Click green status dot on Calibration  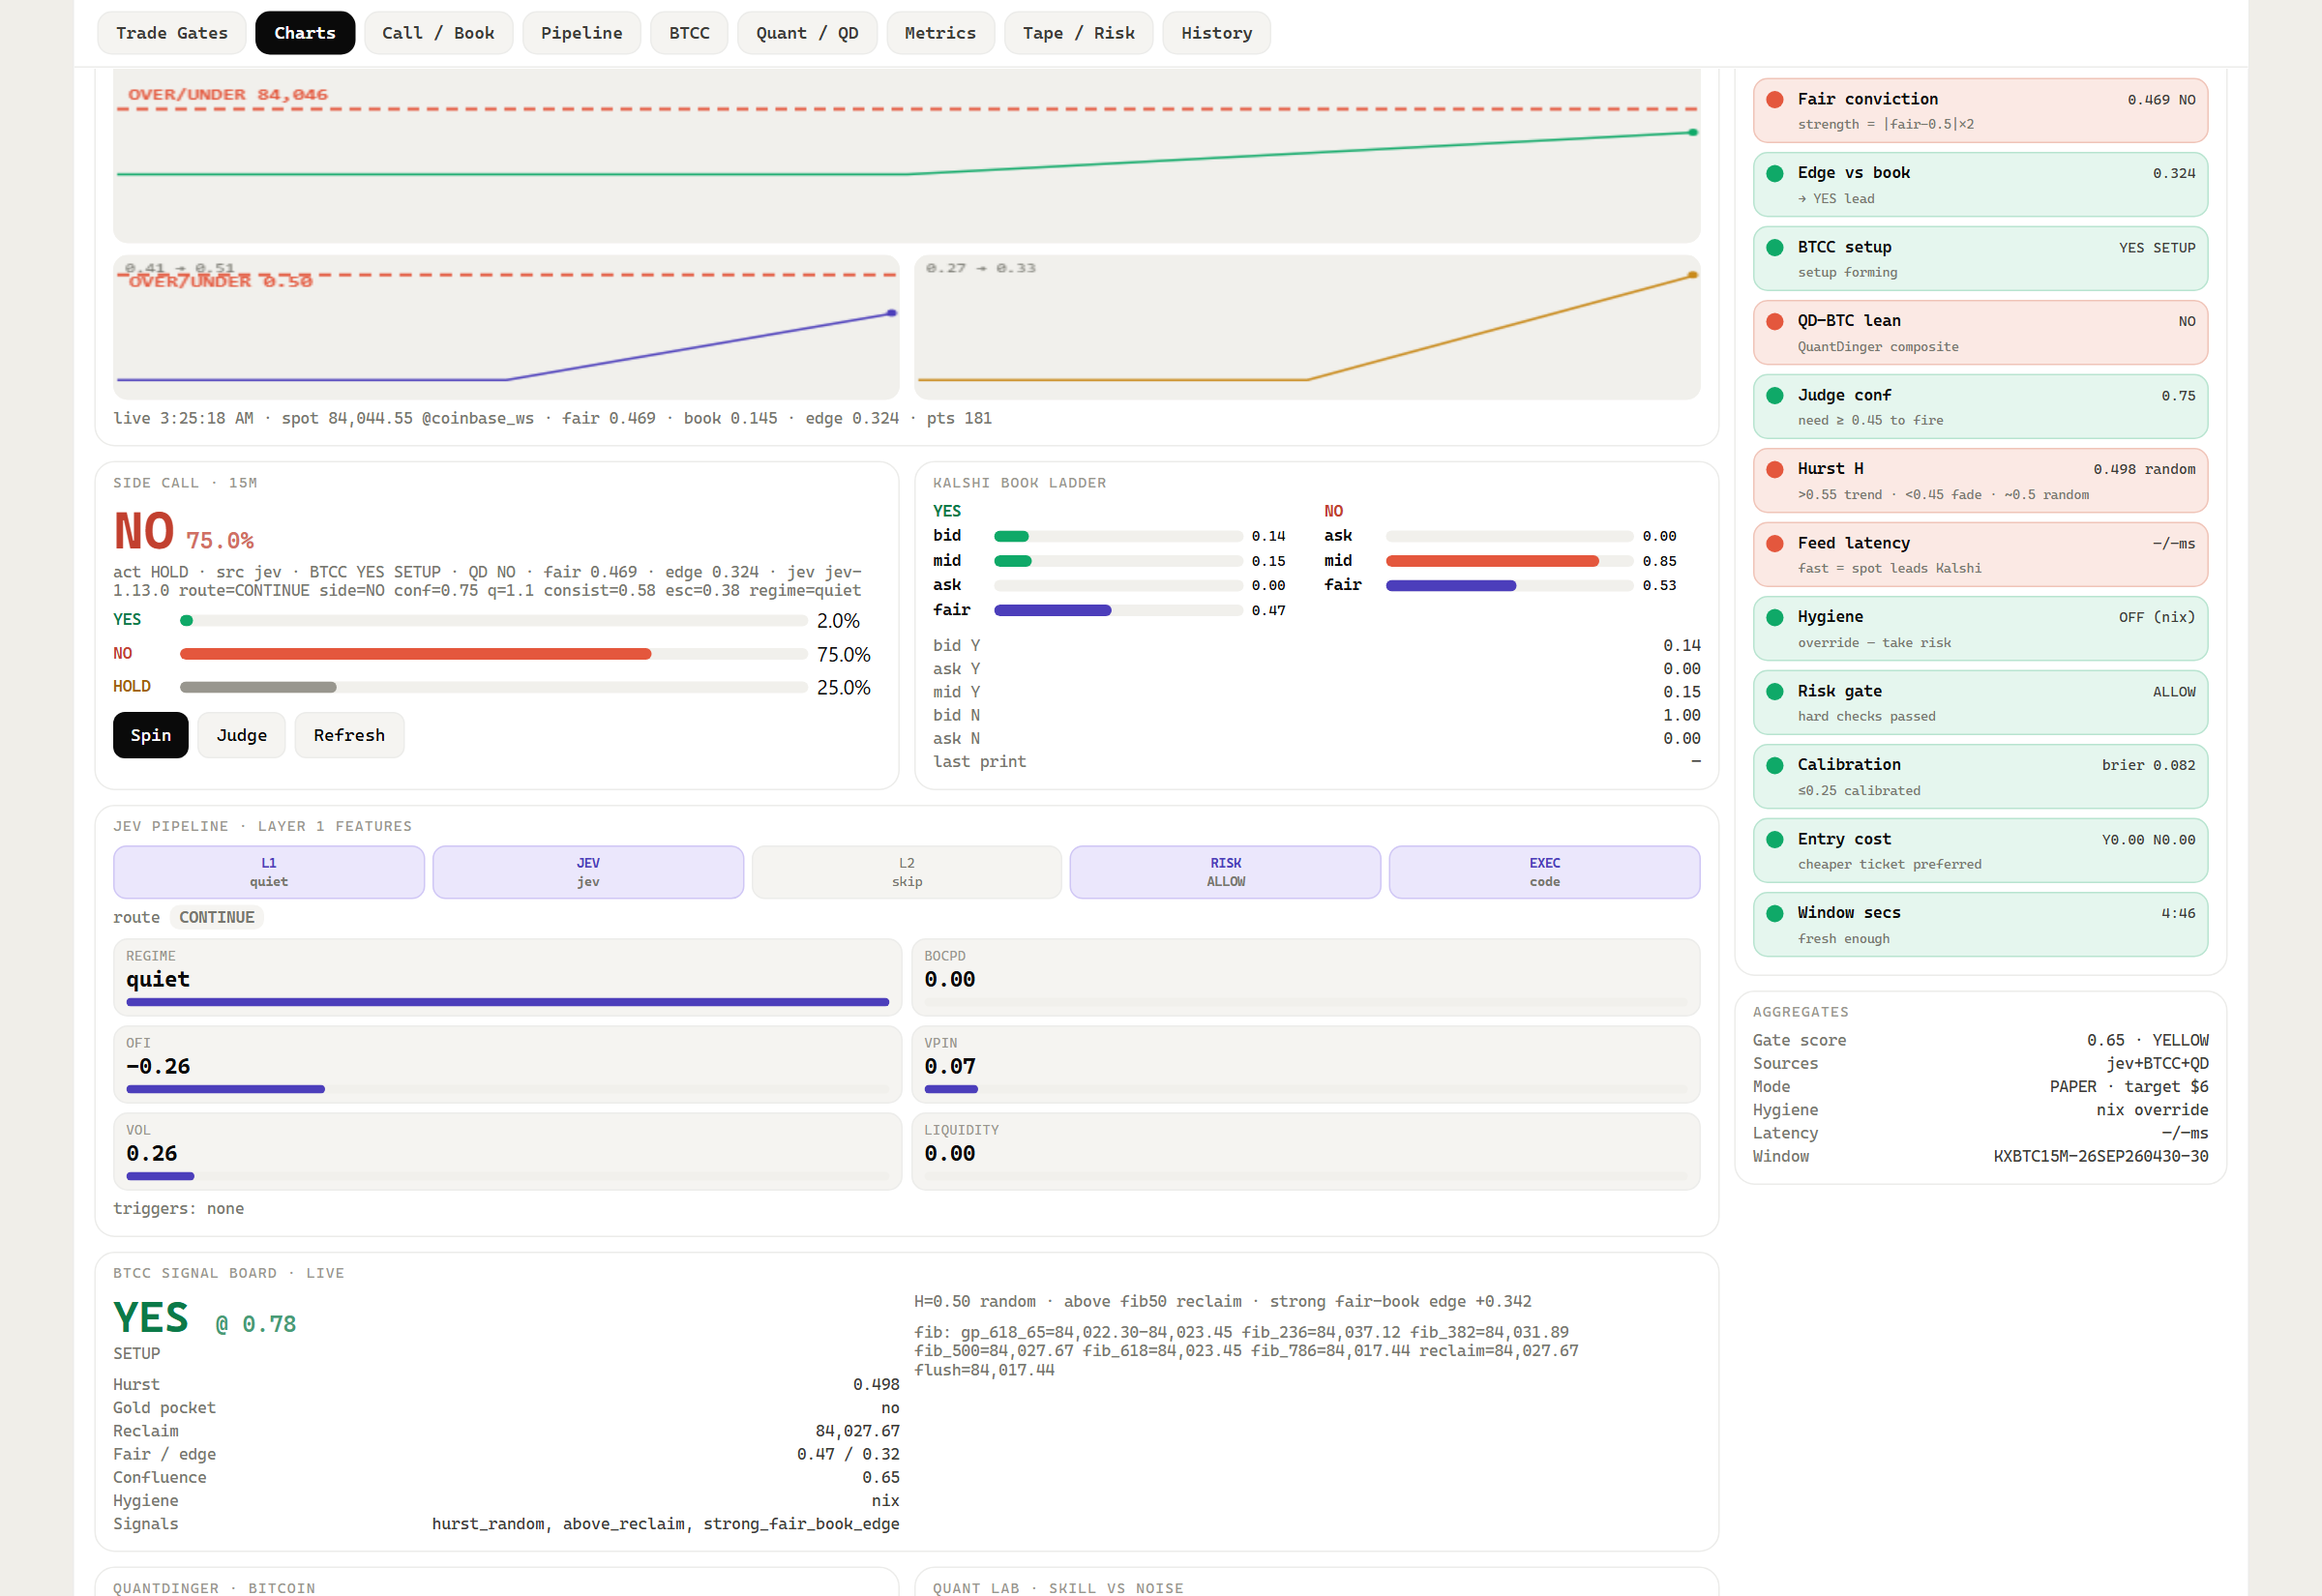click(x=1775, y=765)
